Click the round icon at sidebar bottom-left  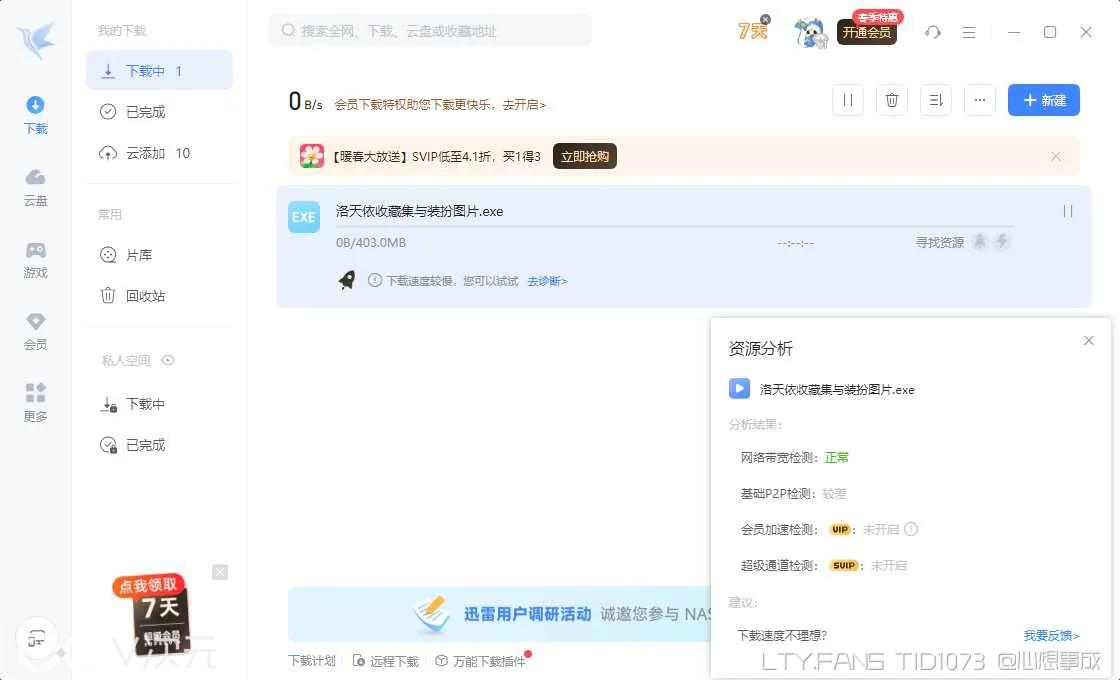(x=36, y=640)
